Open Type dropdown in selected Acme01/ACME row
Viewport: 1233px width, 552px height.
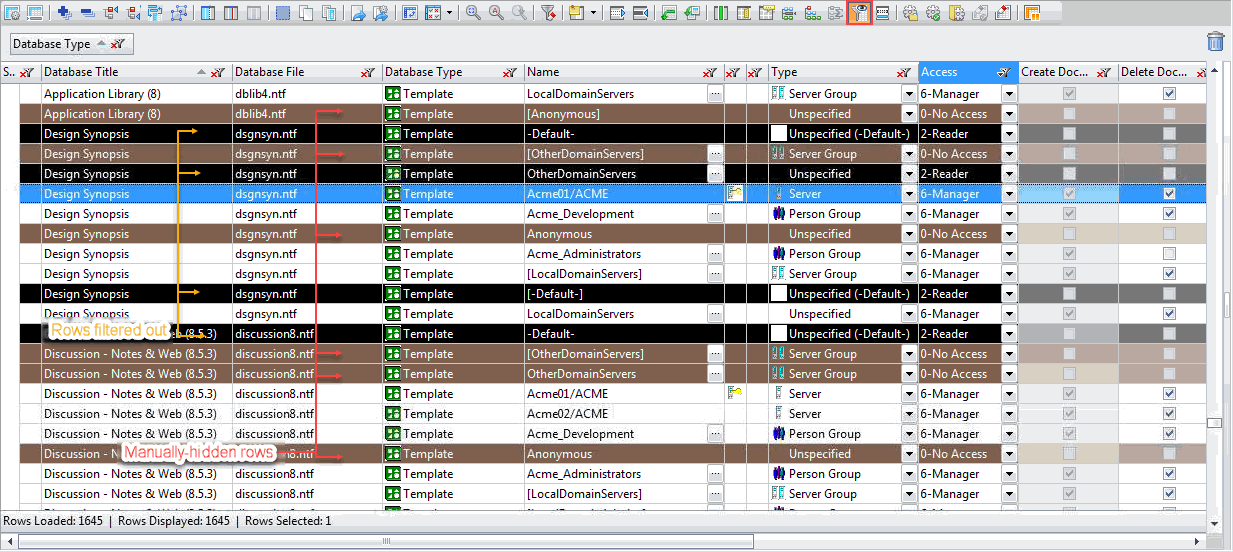tap(908, 194)
